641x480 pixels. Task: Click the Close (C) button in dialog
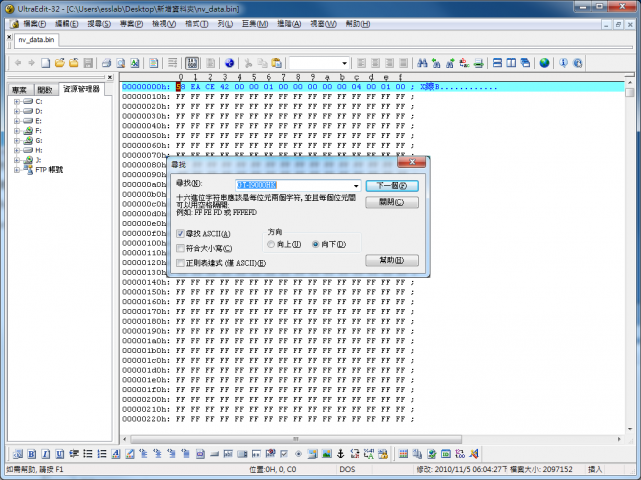[x=392, y=202]
